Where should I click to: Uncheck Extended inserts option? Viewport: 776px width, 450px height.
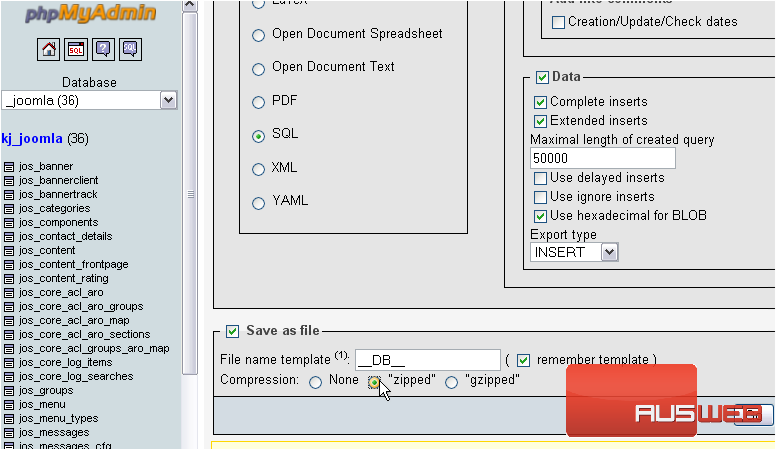[x=541, y=121]
